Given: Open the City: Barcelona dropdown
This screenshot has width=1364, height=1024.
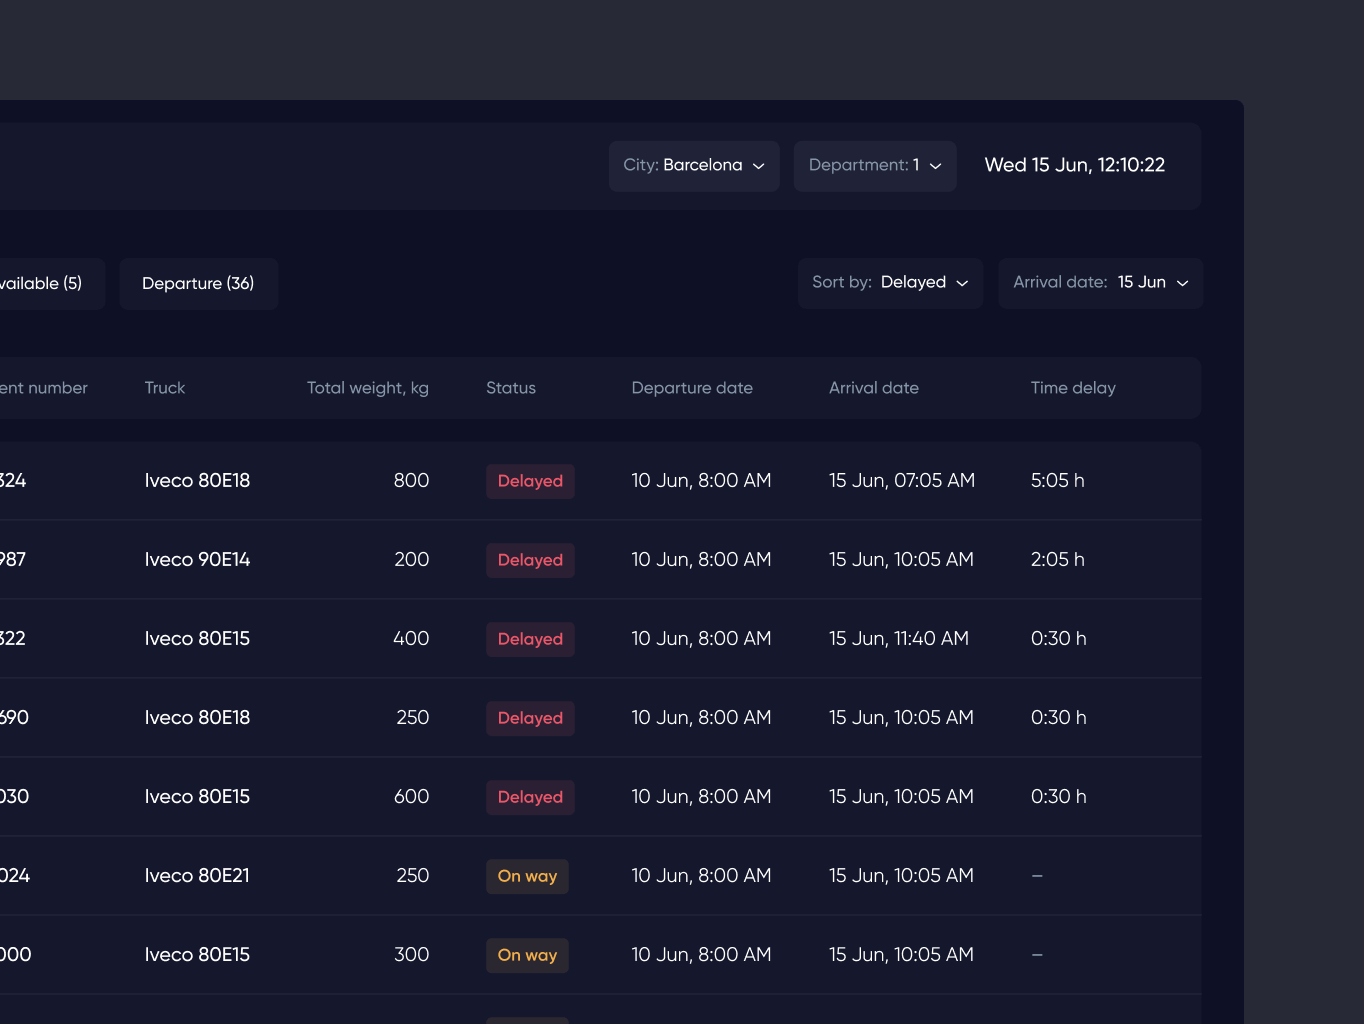Looking at the screenshot, I should pyautogui.click(x=693, y=165).
